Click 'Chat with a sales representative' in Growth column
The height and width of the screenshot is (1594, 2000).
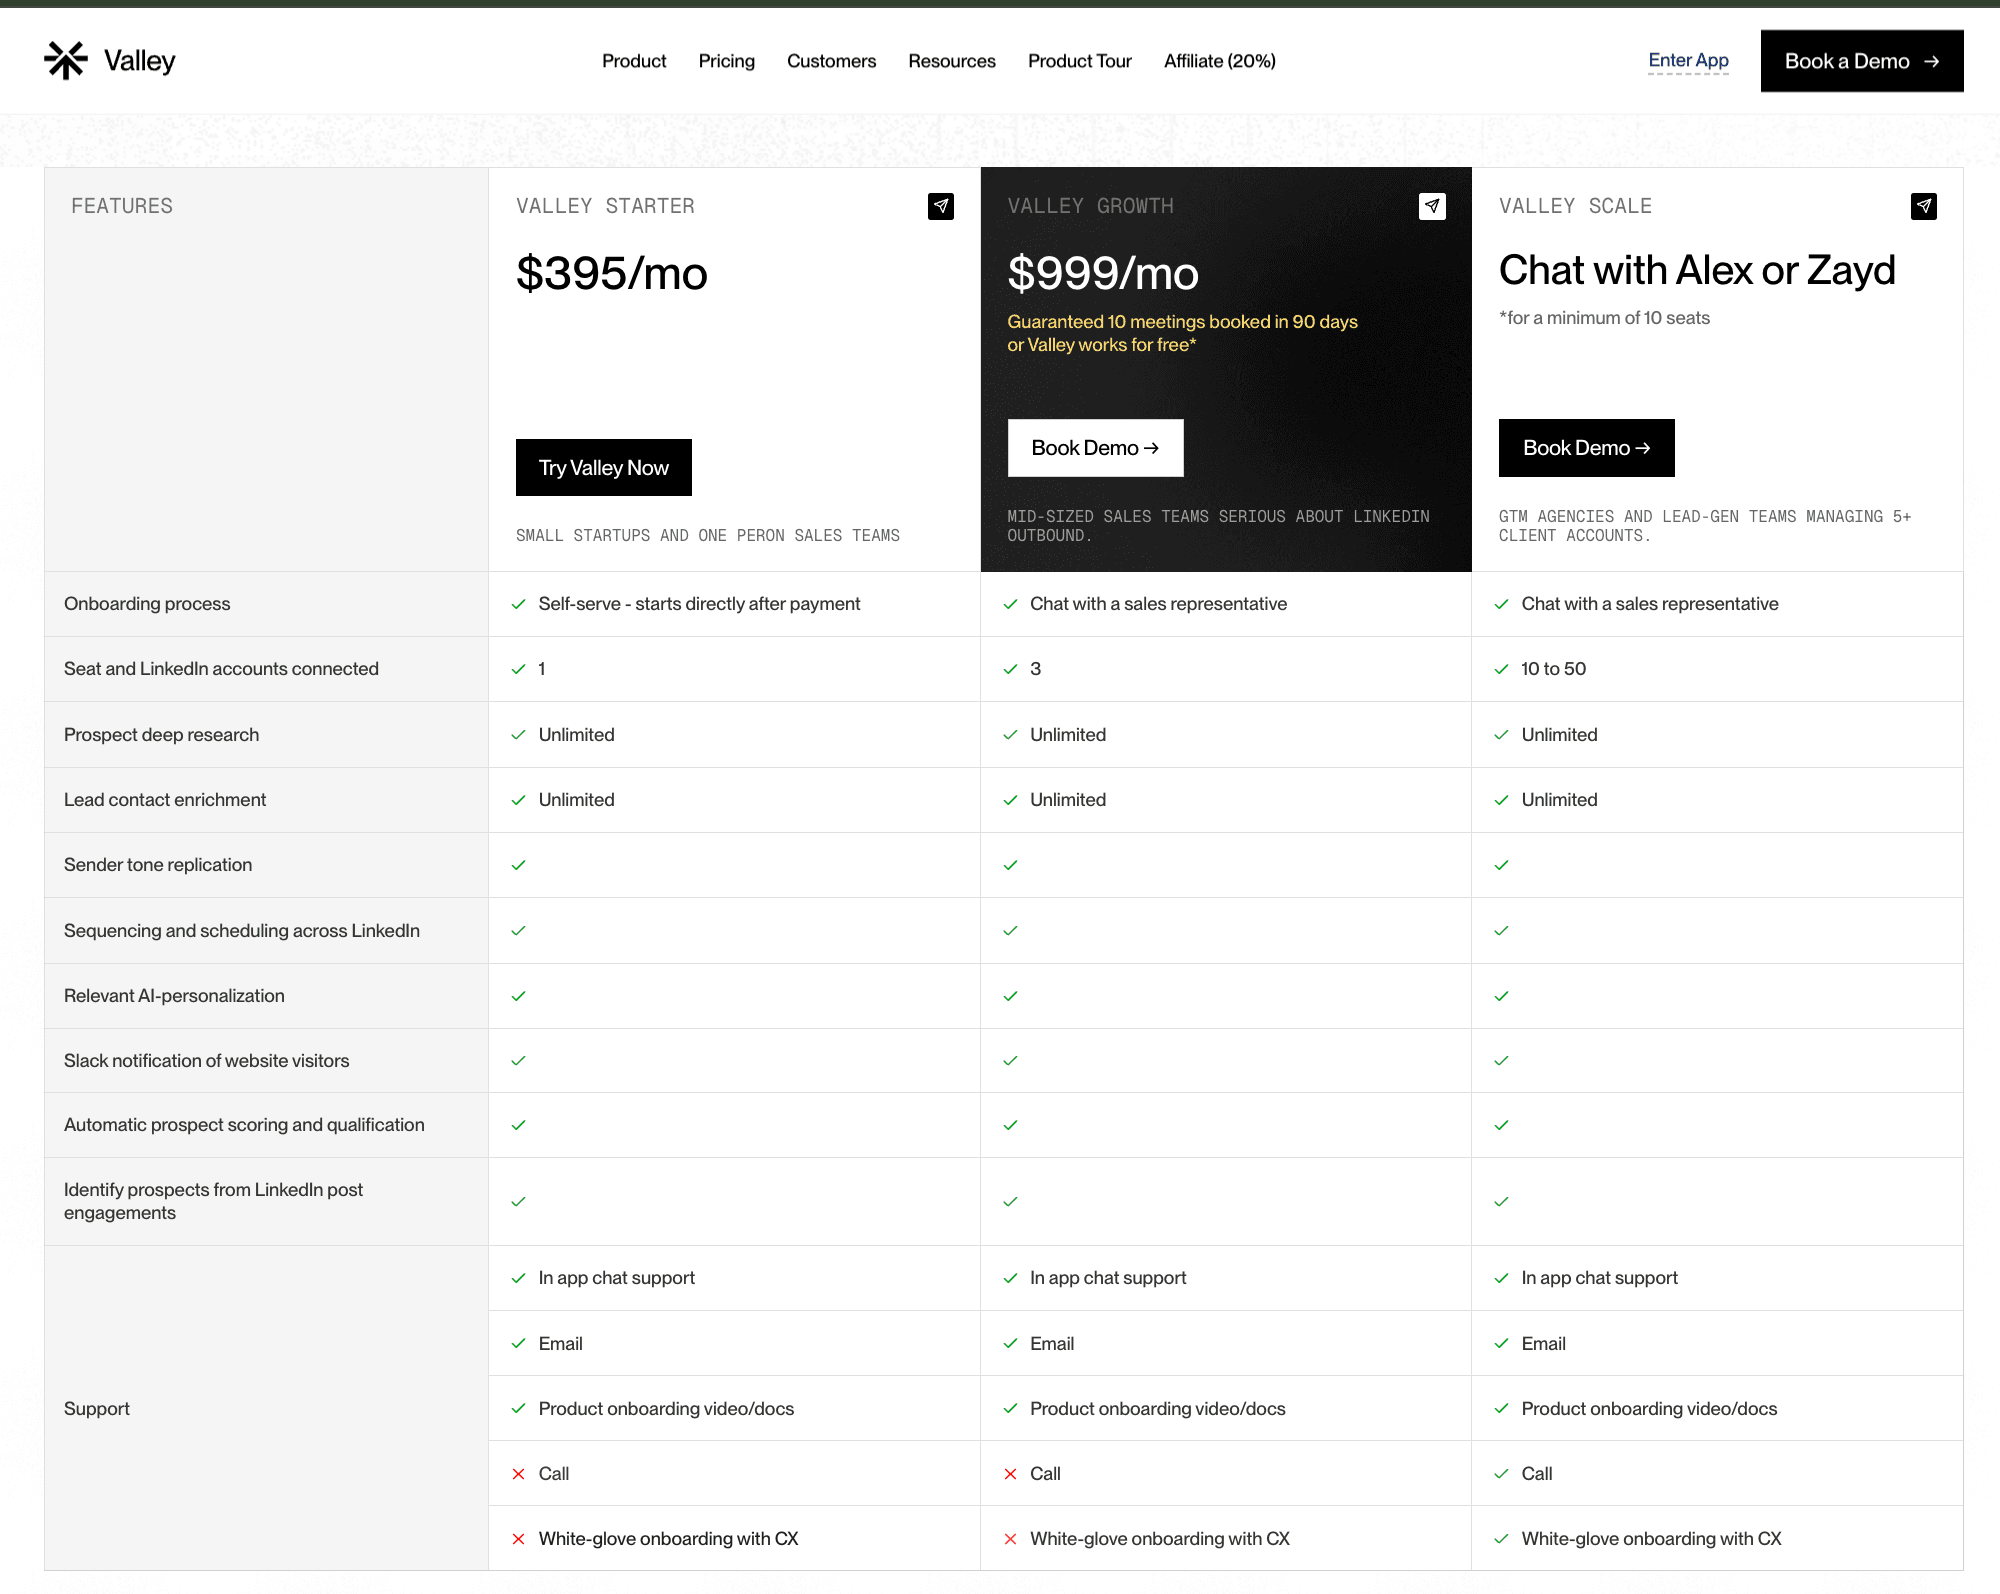pyautogui.click(x=1158, y=604)
